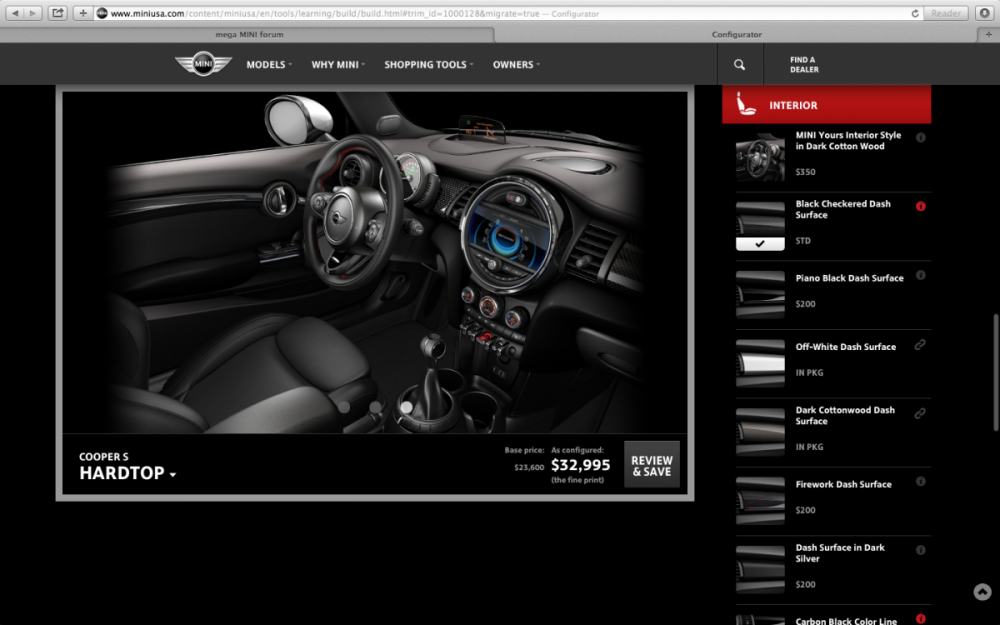Select the second interior view dot
The width and height of the screenshot is (1000, 625).
(376, 406)
